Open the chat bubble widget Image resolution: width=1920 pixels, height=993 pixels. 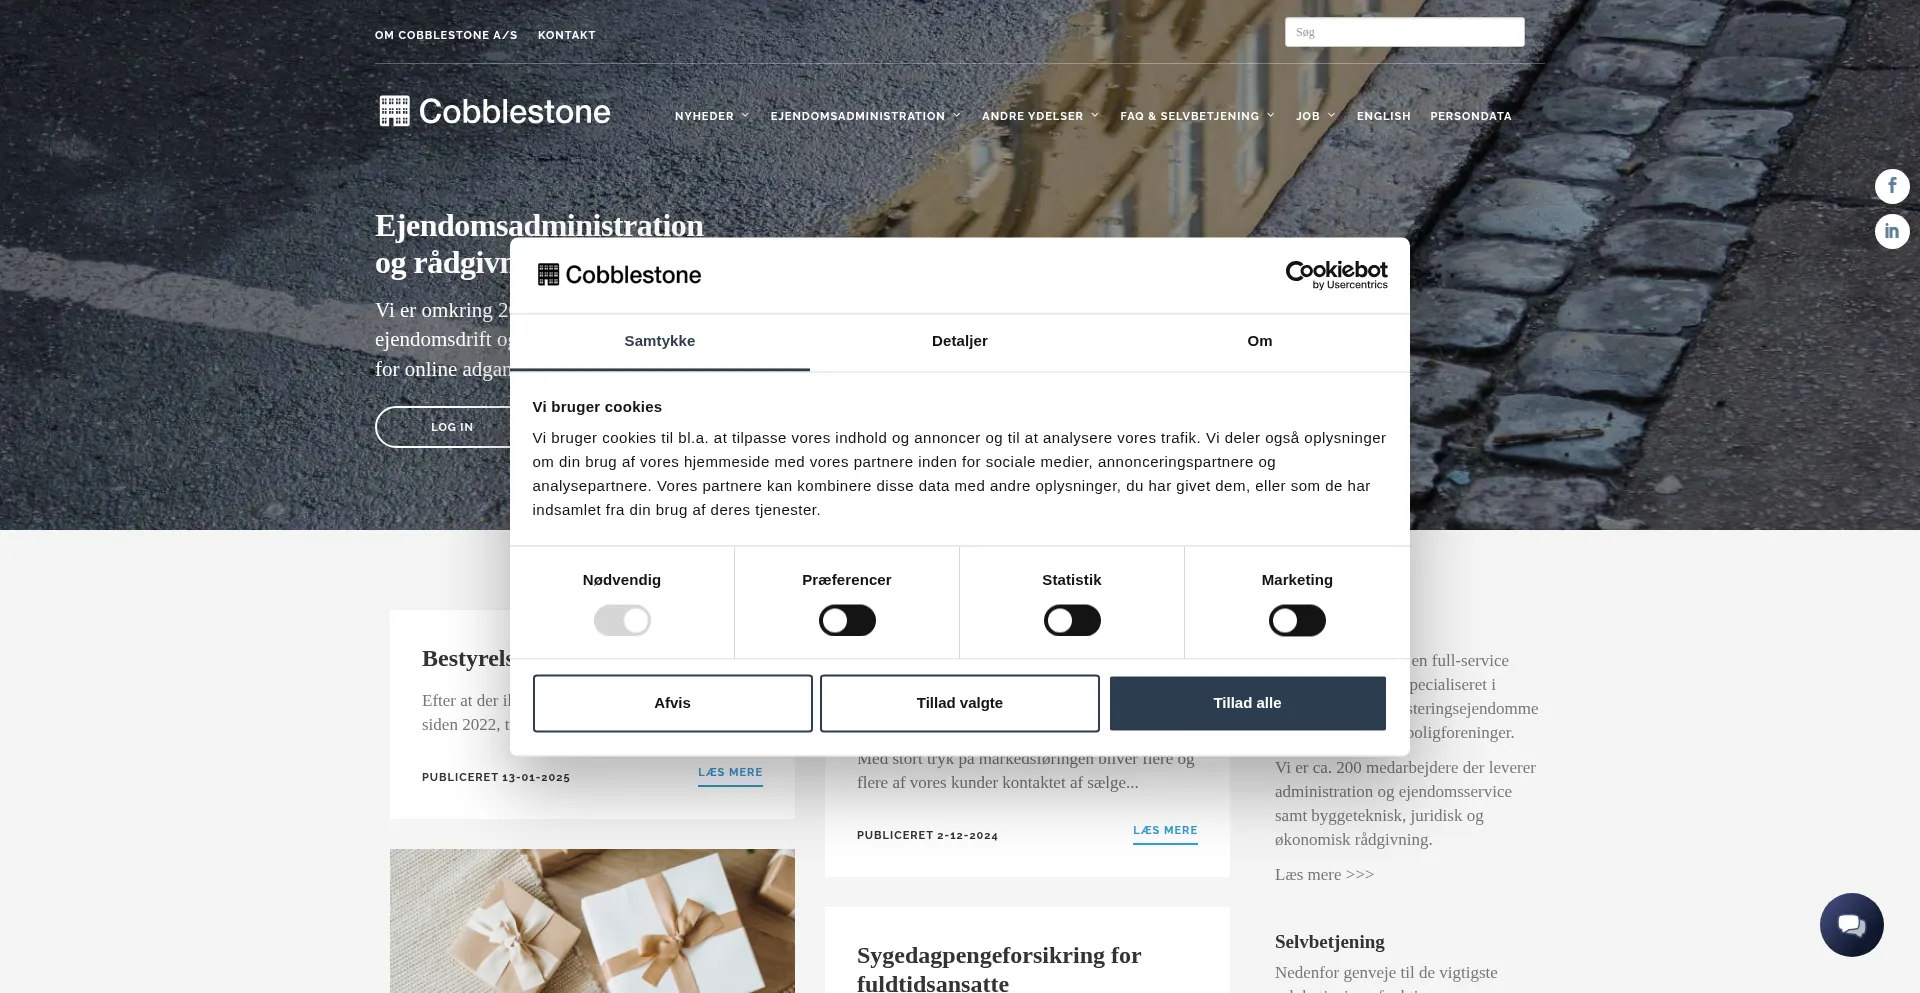click(x=1851, y=925)
